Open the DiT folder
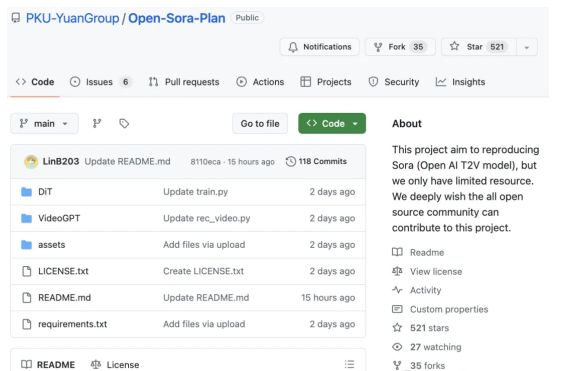This screenshot has height=371, width=561. pyautogui.click(x=45, y=192)
